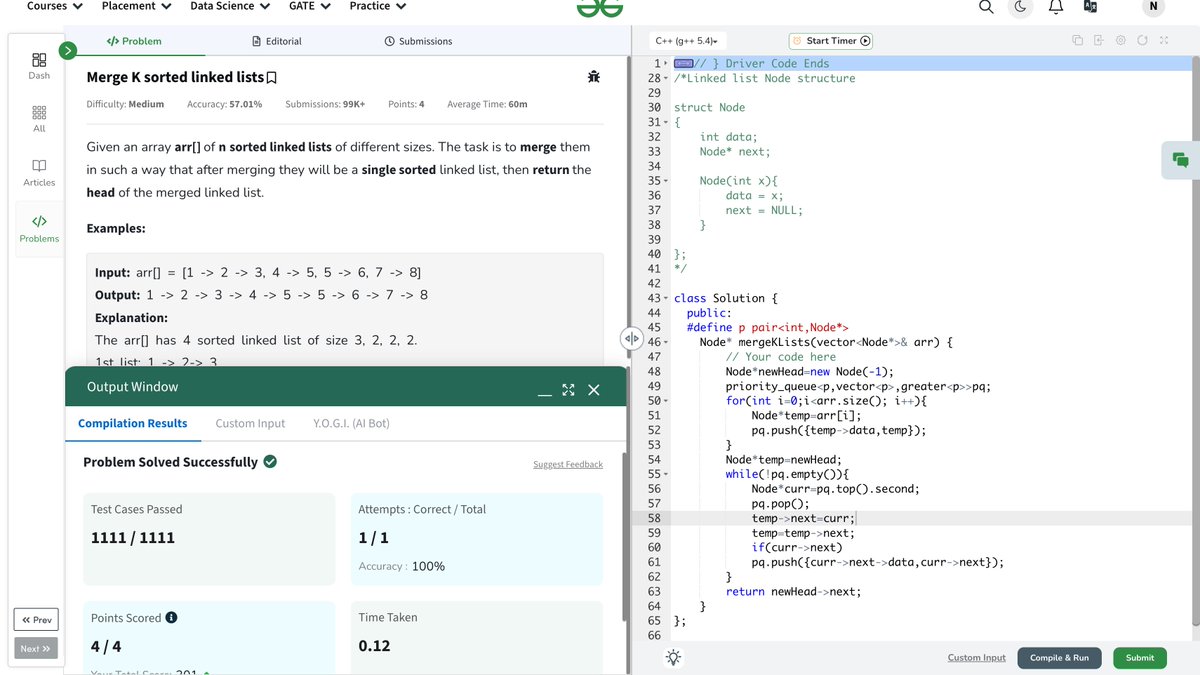
Task: Open the Problems sidebar code icon
Action: tap(39, 228)
